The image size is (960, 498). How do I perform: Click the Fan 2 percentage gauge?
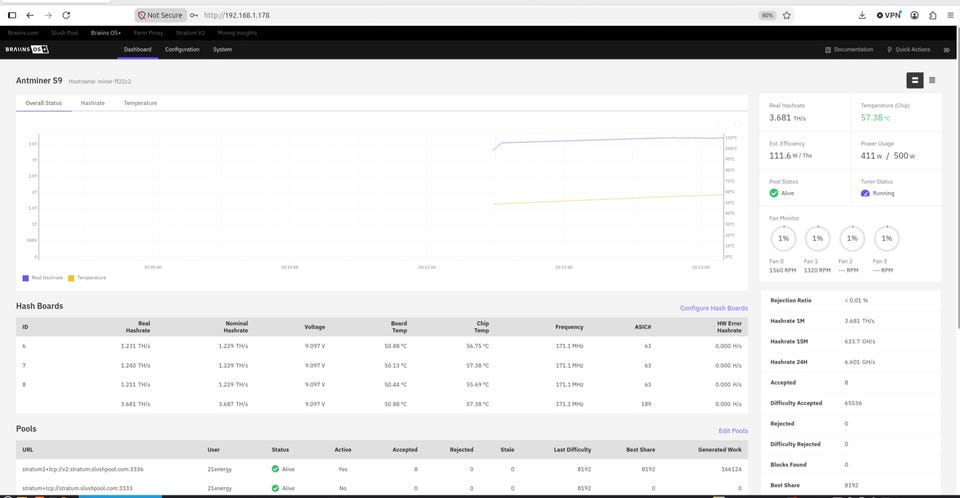tap(852, 238)
